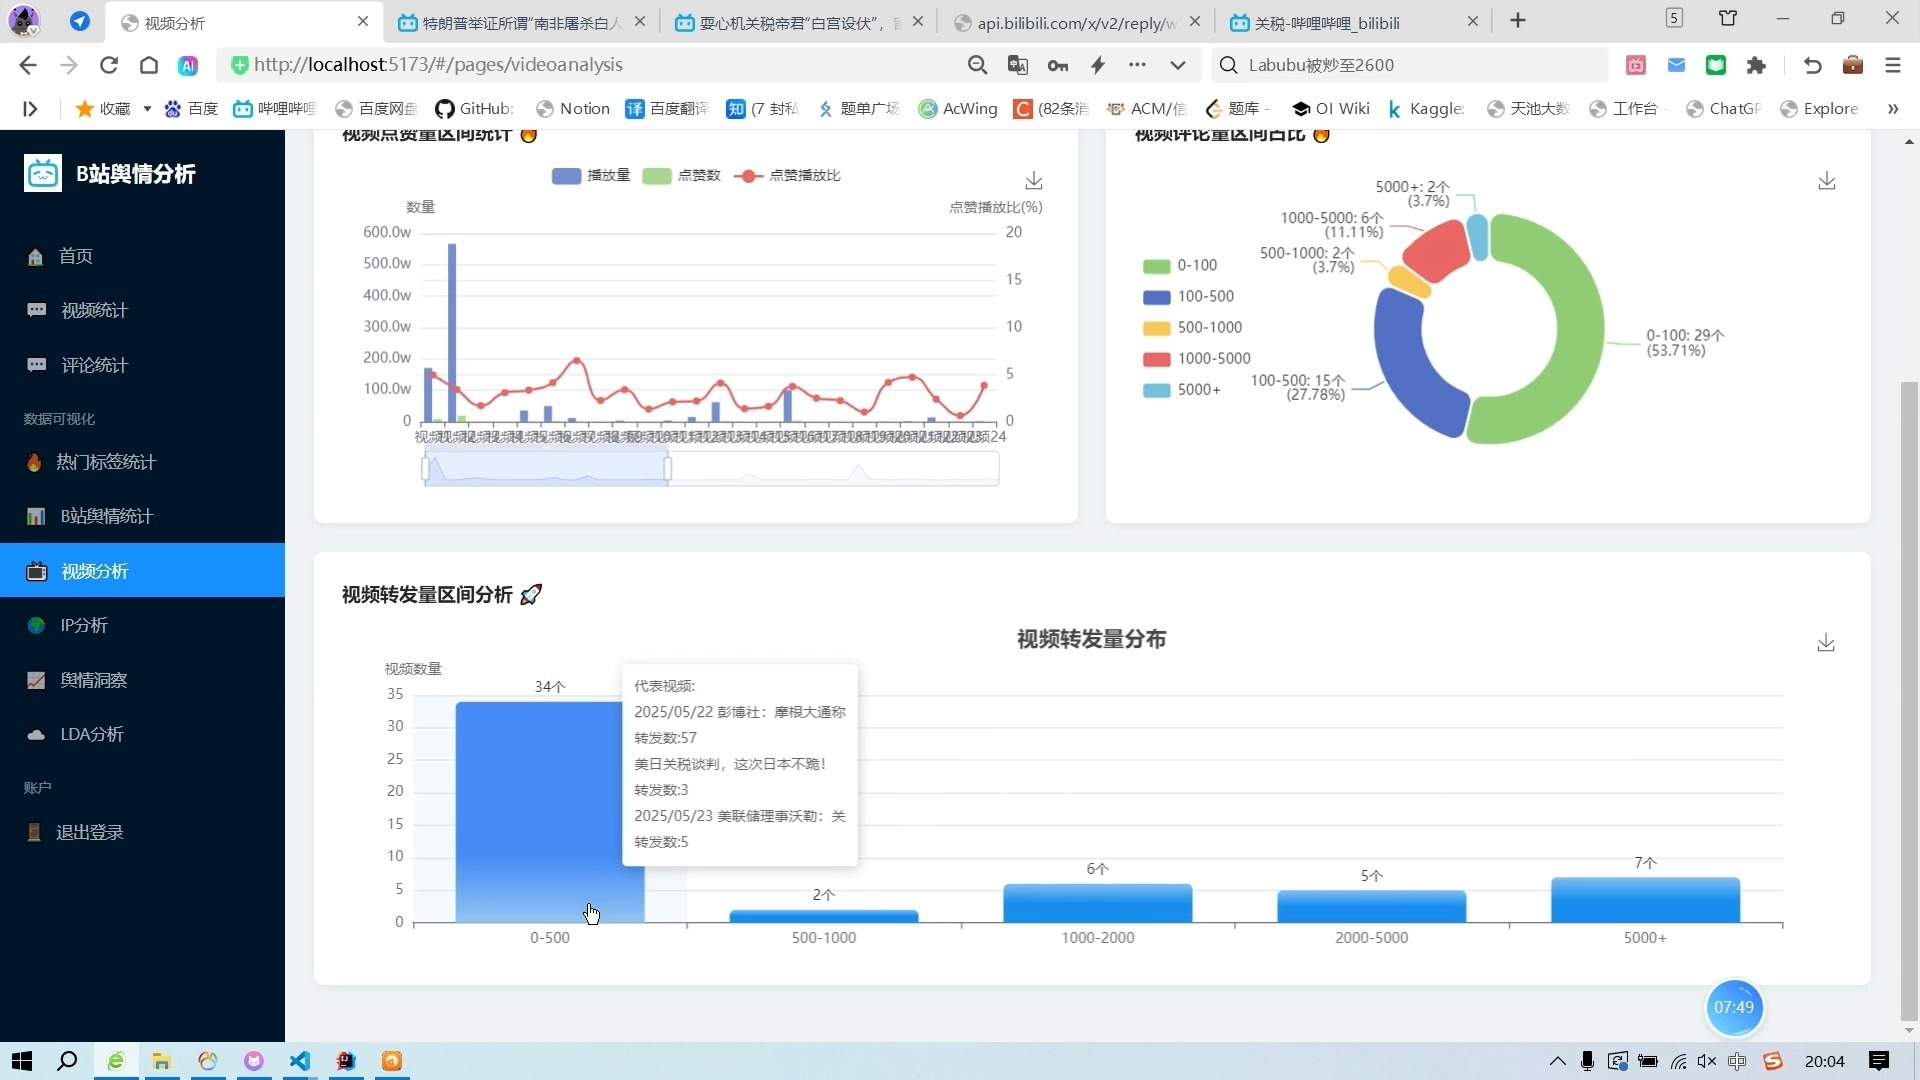Click the browser back arrow
Screen dimensions: 1920x1080
point(28,65)
